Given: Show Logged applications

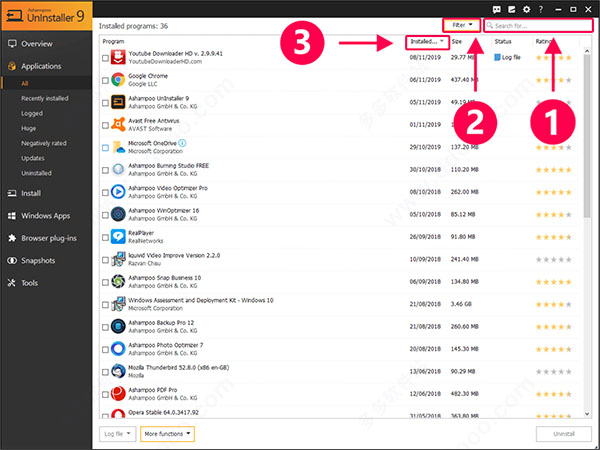Looking at the screenshot, I should 32,113.
